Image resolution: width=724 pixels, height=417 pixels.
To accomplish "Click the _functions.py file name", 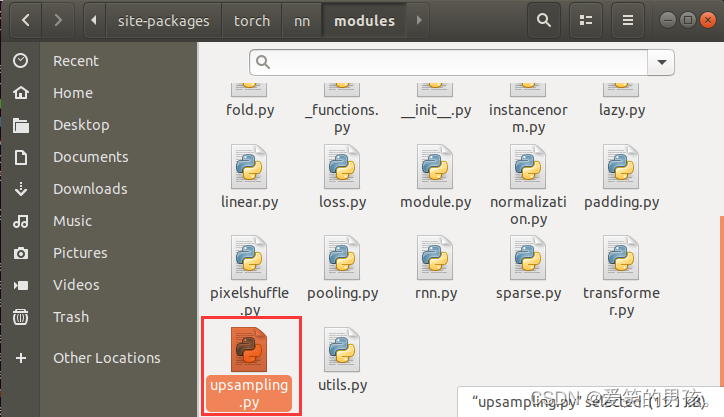I will pyautogui.click(x=342, y=118).
